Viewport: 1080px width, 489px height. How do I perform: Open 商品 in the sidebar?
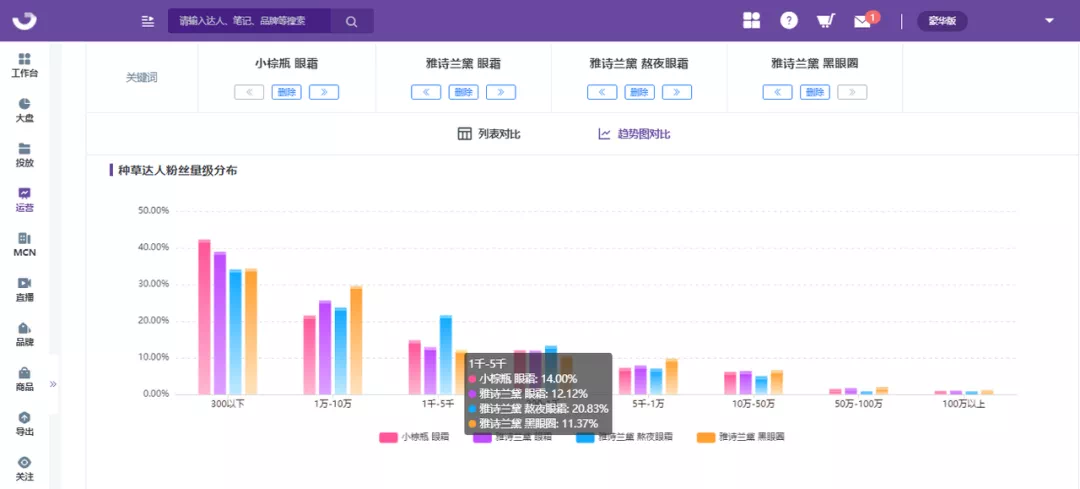pyautogui.click(x=25, y=379)
